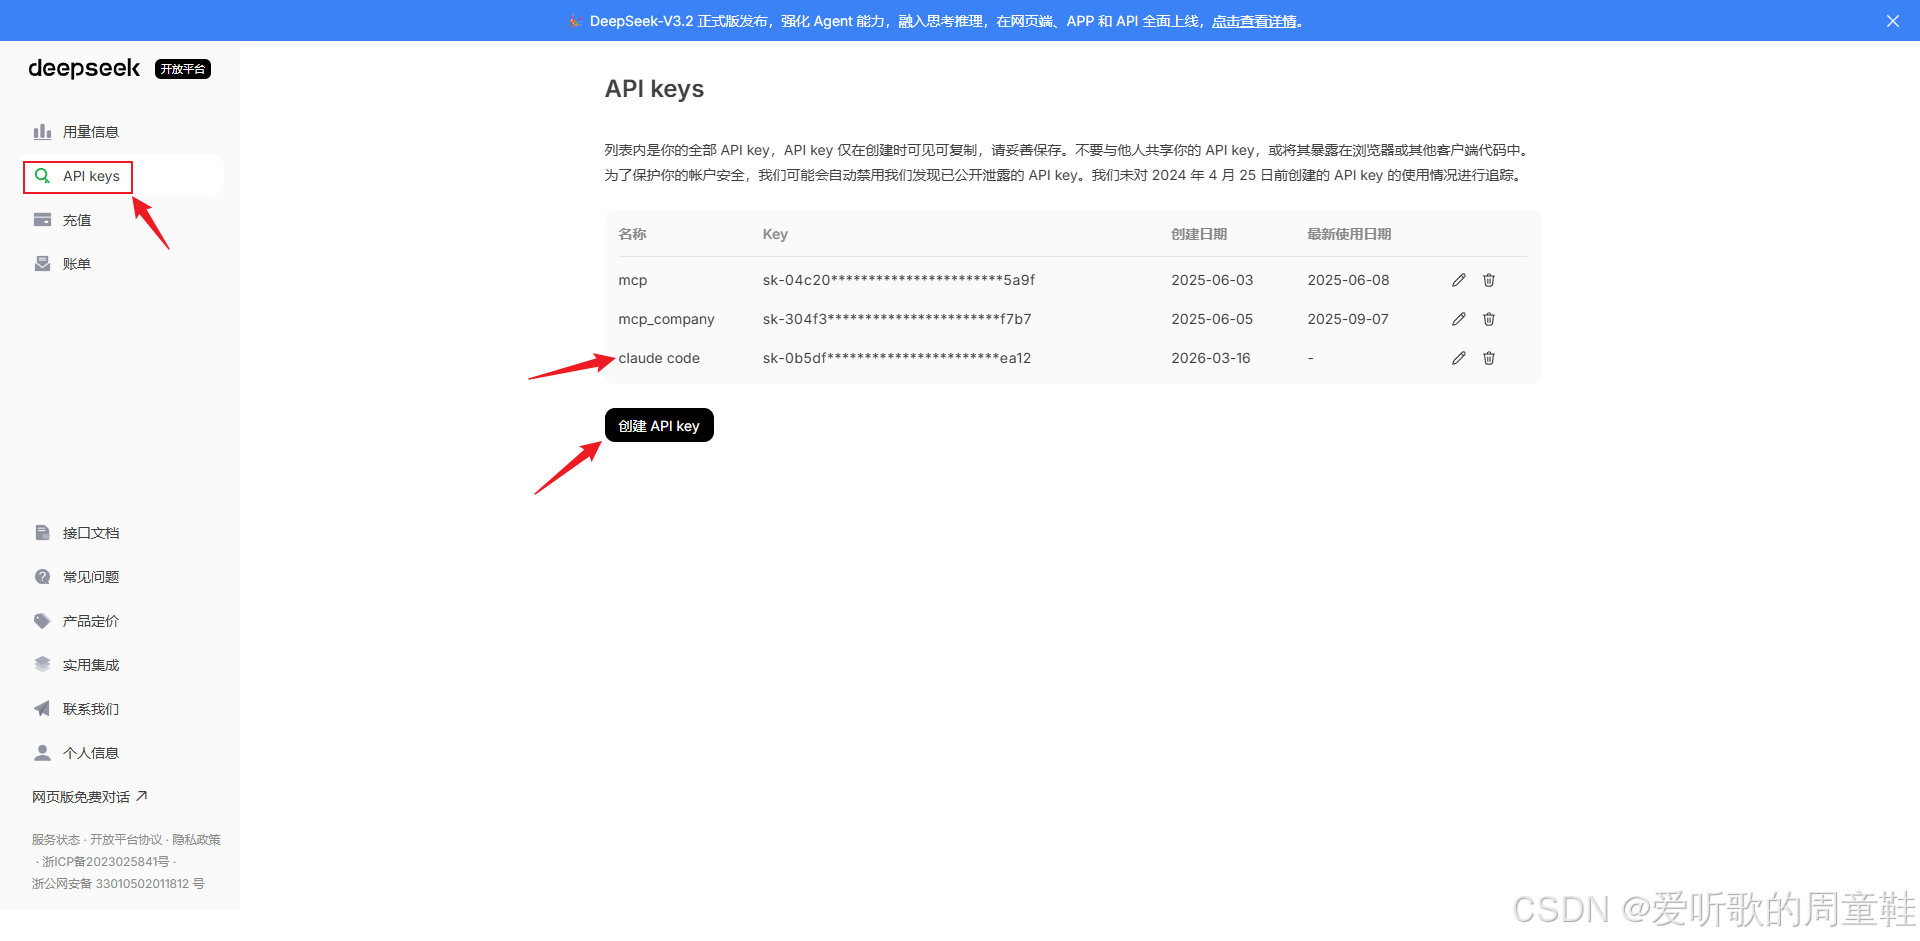Open 实用集成 integrations page
Image resolution: width=1920 pixels, height=941 pixels.
pyautogui.click(x=91, y=665)
